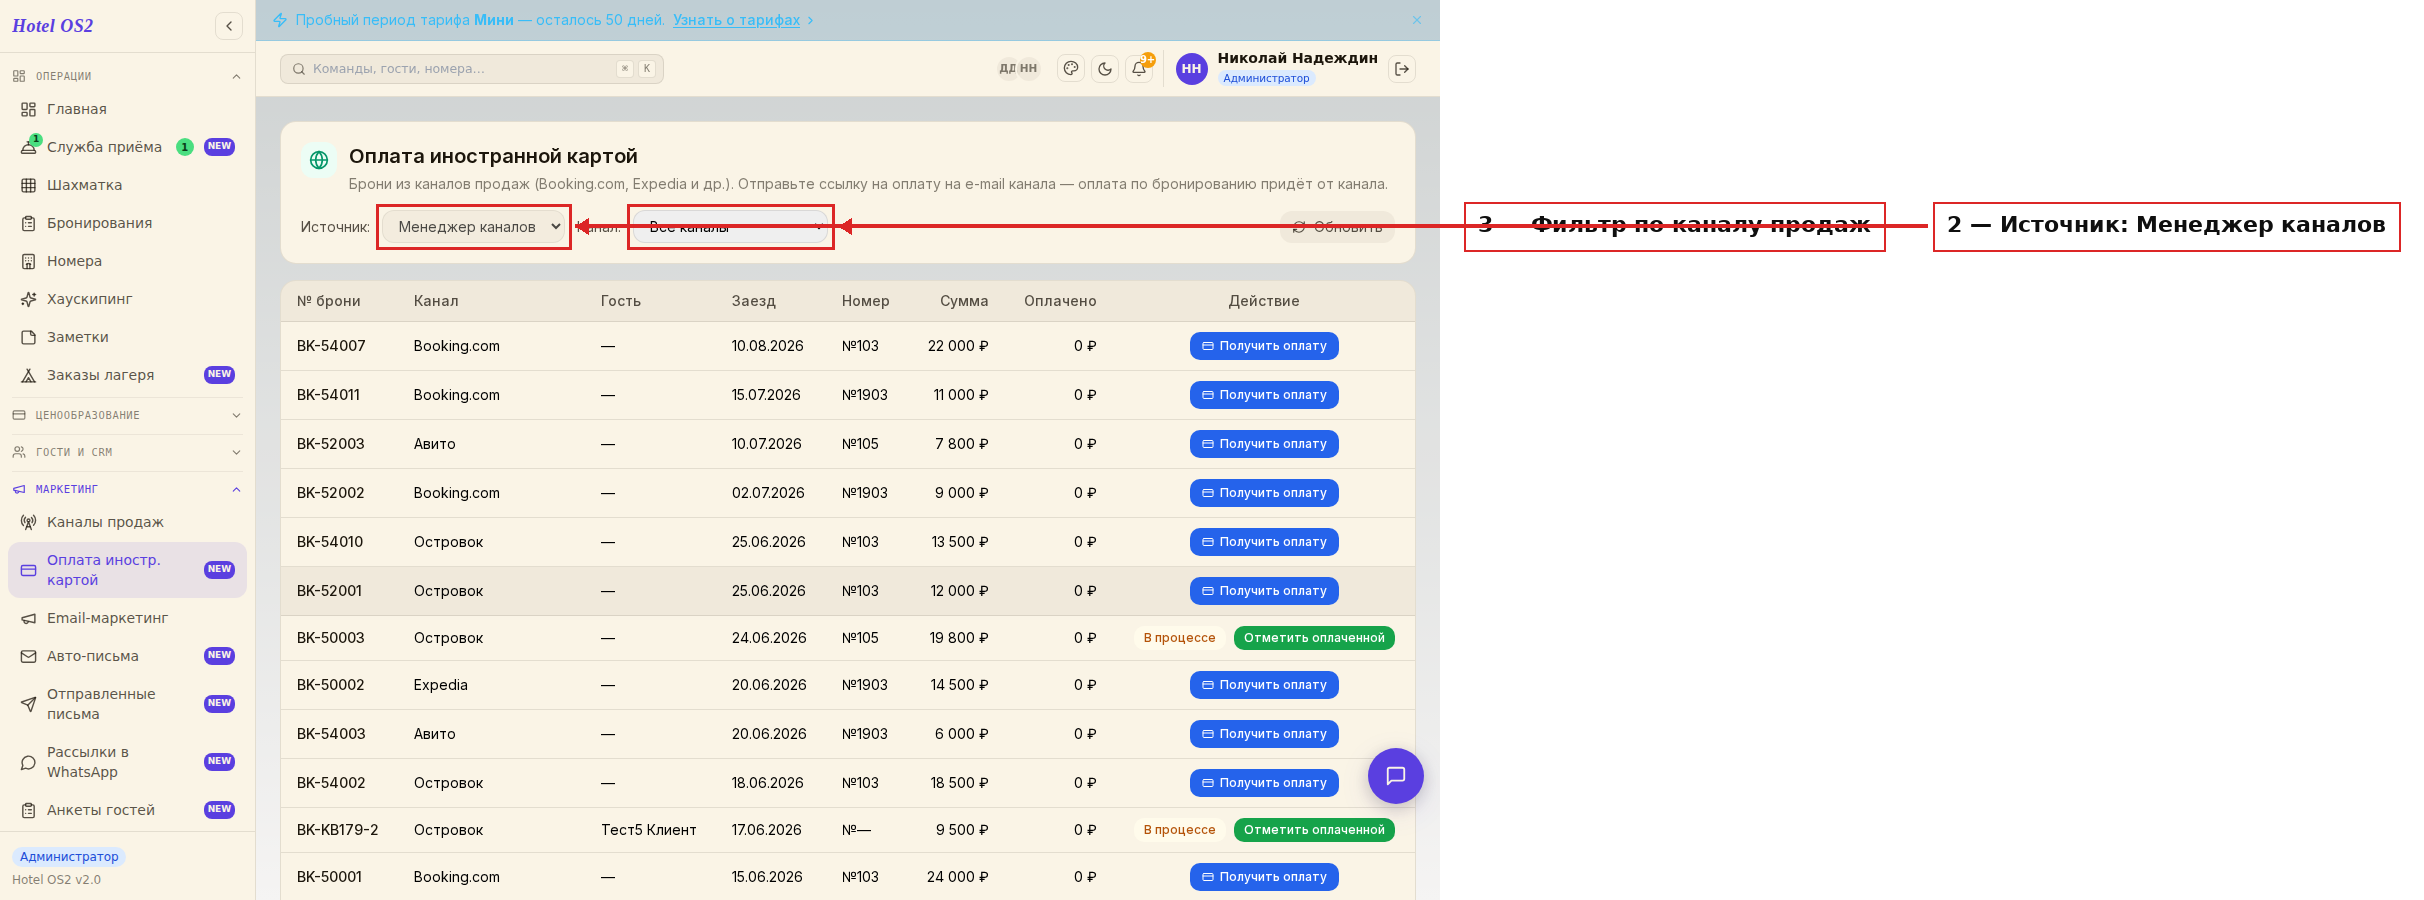Follow the Узнать о тарифах link
The height and width of the screenshot is (900, 2424).
[x=736, y=20]
